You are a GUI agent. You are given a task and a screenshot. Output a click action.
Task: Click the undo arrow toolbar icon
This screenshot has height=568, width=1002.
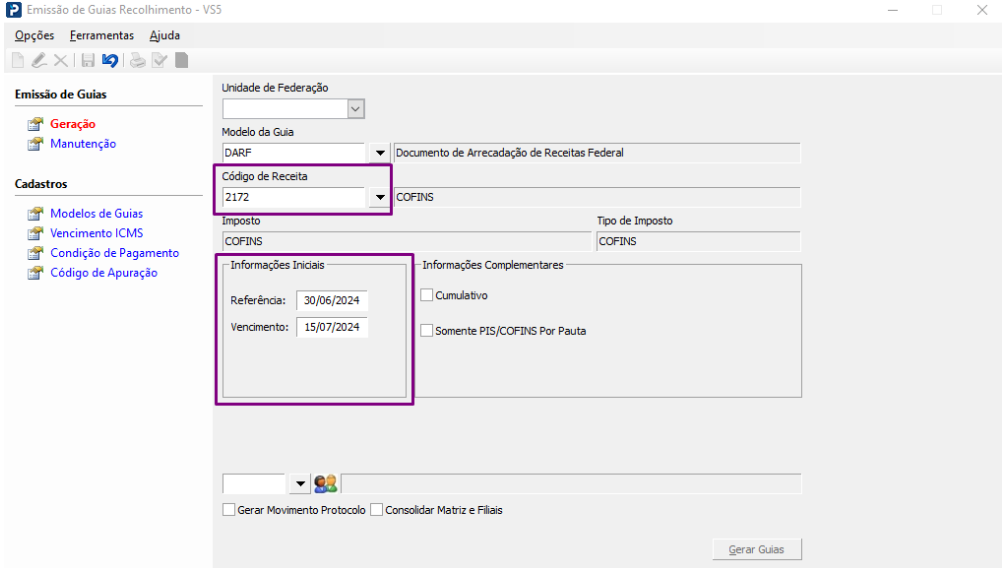tap(110, 61)
